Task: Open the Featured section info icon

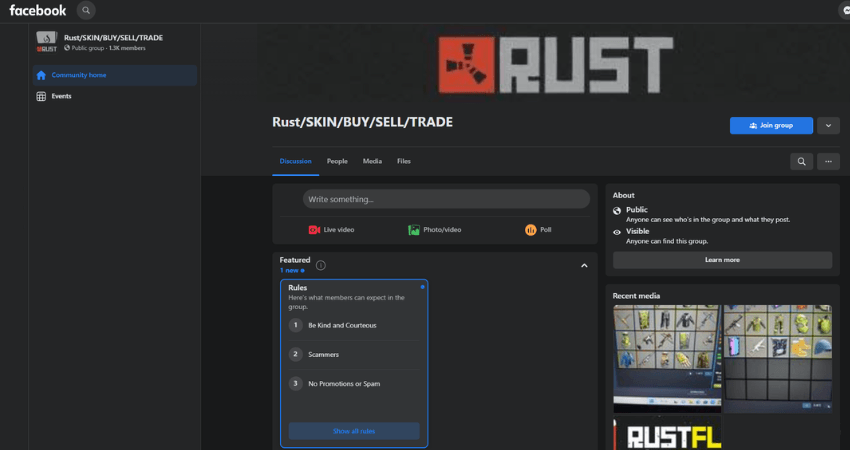Action: pos(321,265)
